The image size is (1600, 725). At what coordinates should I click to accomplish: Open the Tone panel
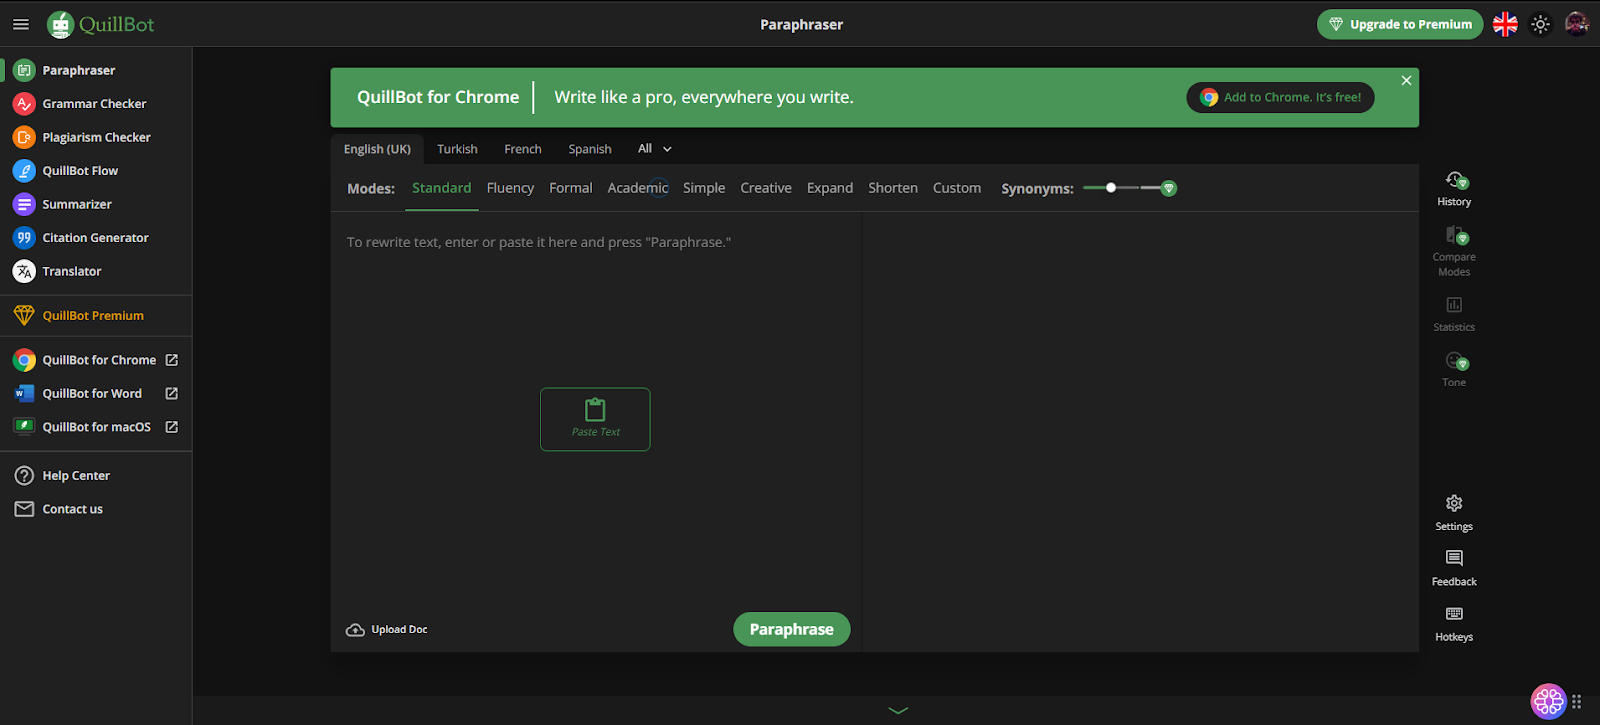1454,369
